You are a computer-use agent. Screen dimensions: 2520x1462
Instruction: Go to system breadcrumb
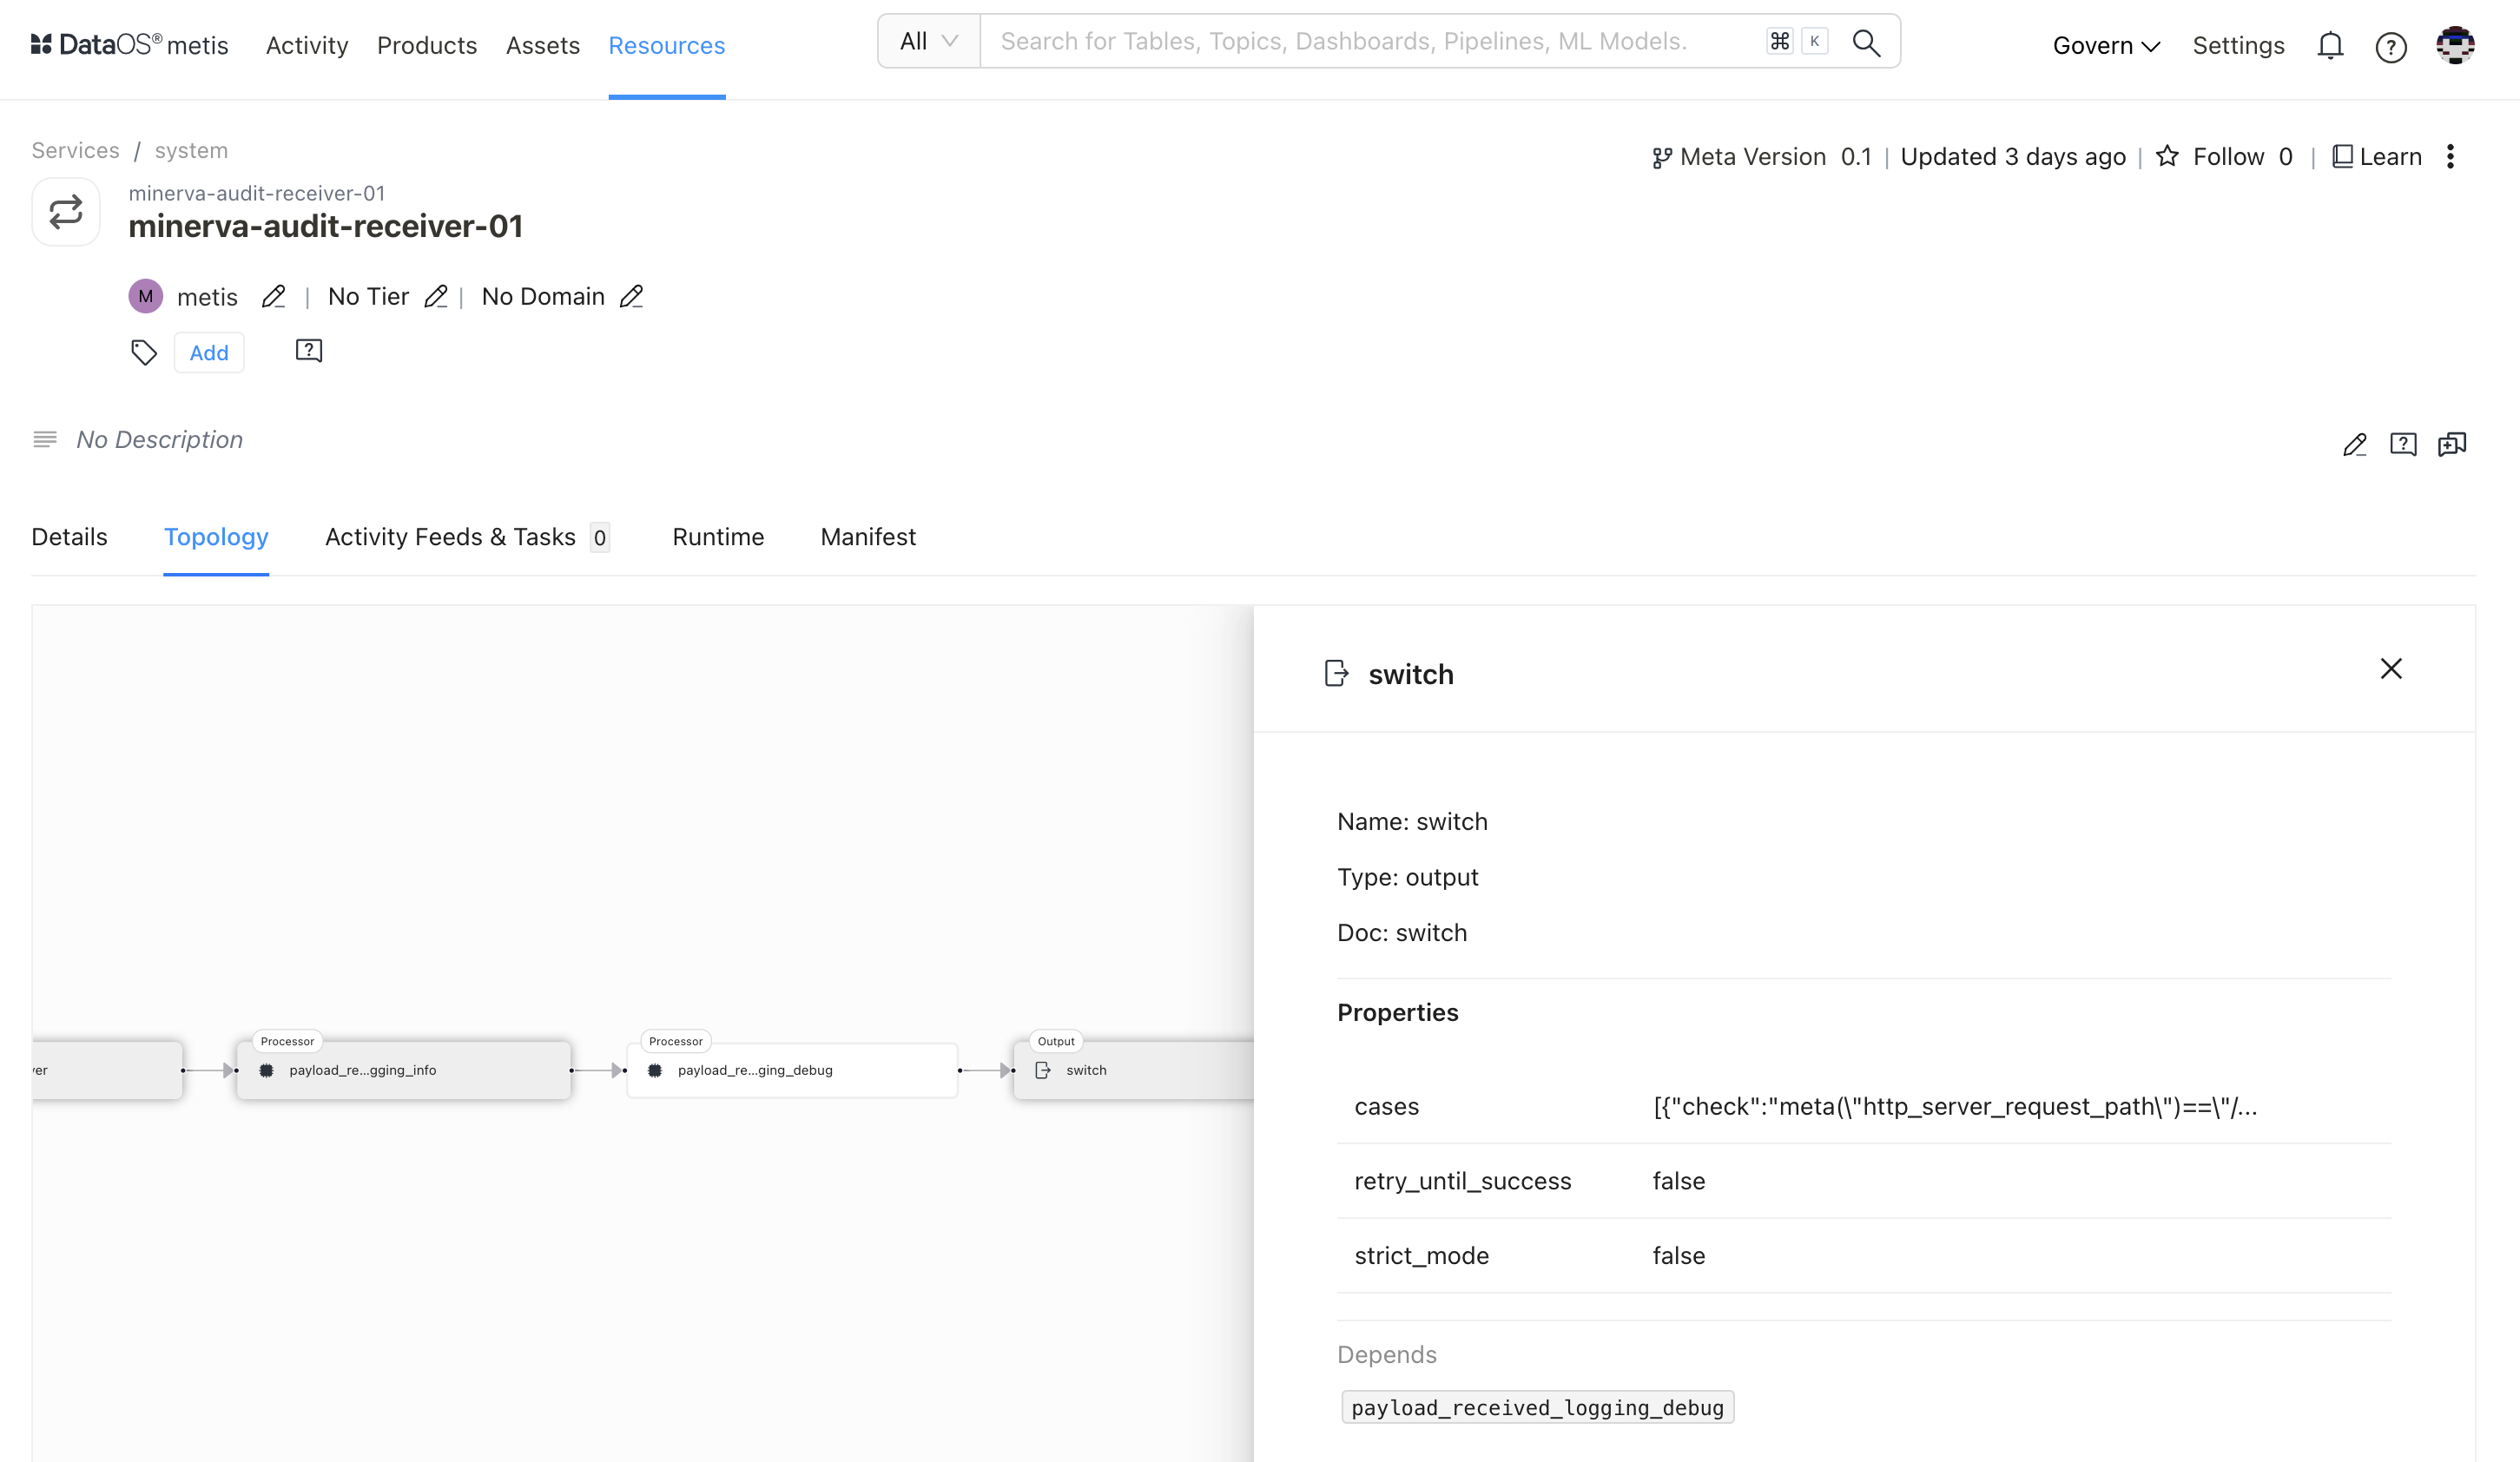(191, 151)
